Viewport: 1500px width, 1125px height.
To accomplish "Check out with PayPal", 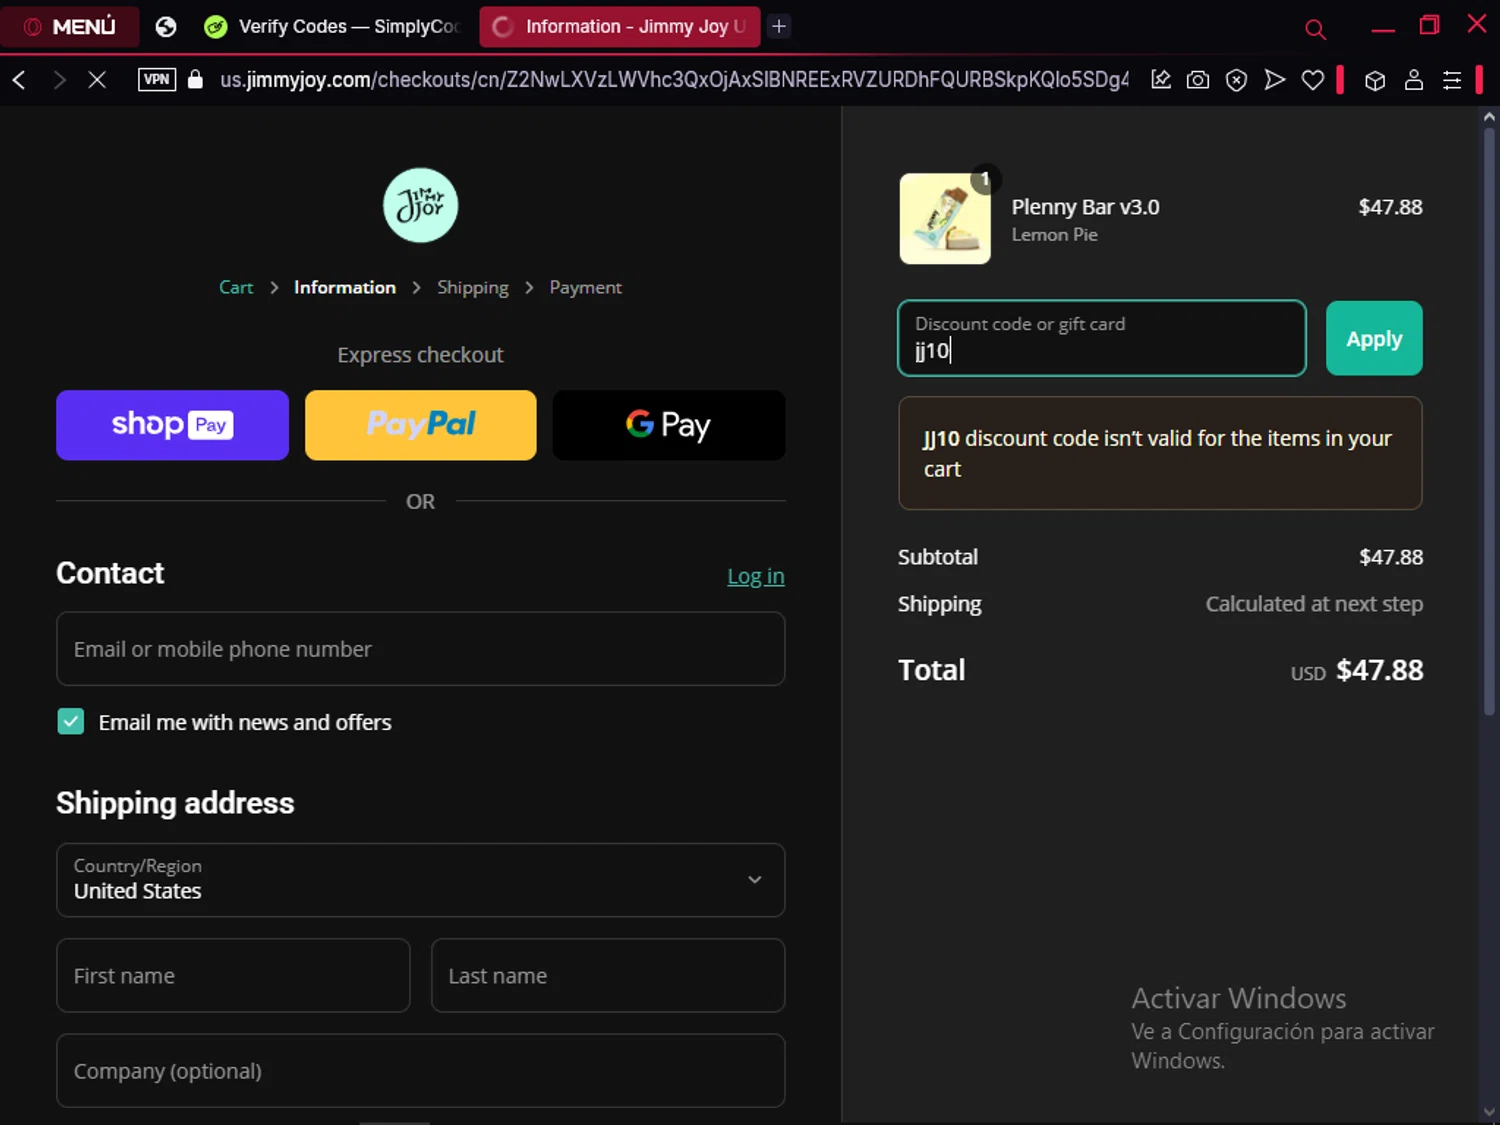I will click(421, 425).
